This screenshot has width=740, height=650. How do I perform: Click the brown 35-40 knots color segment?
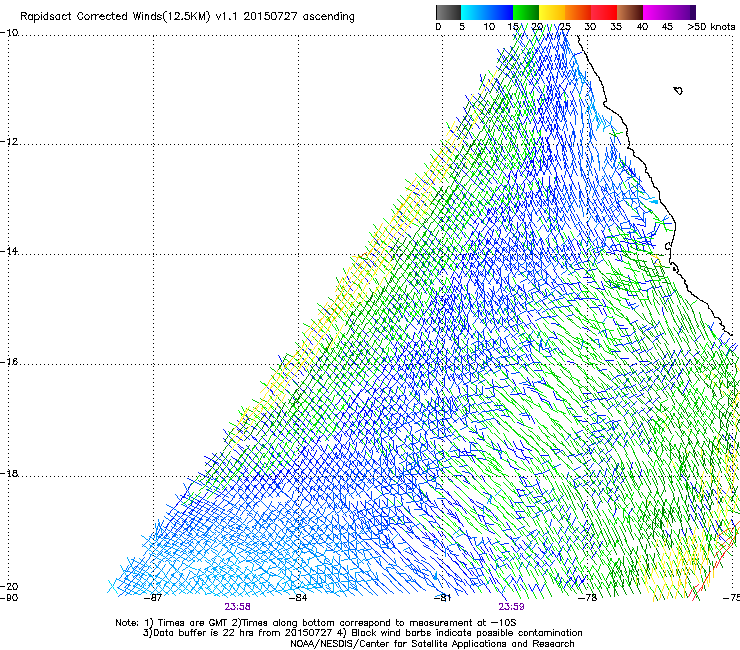[x=630, y=12]
